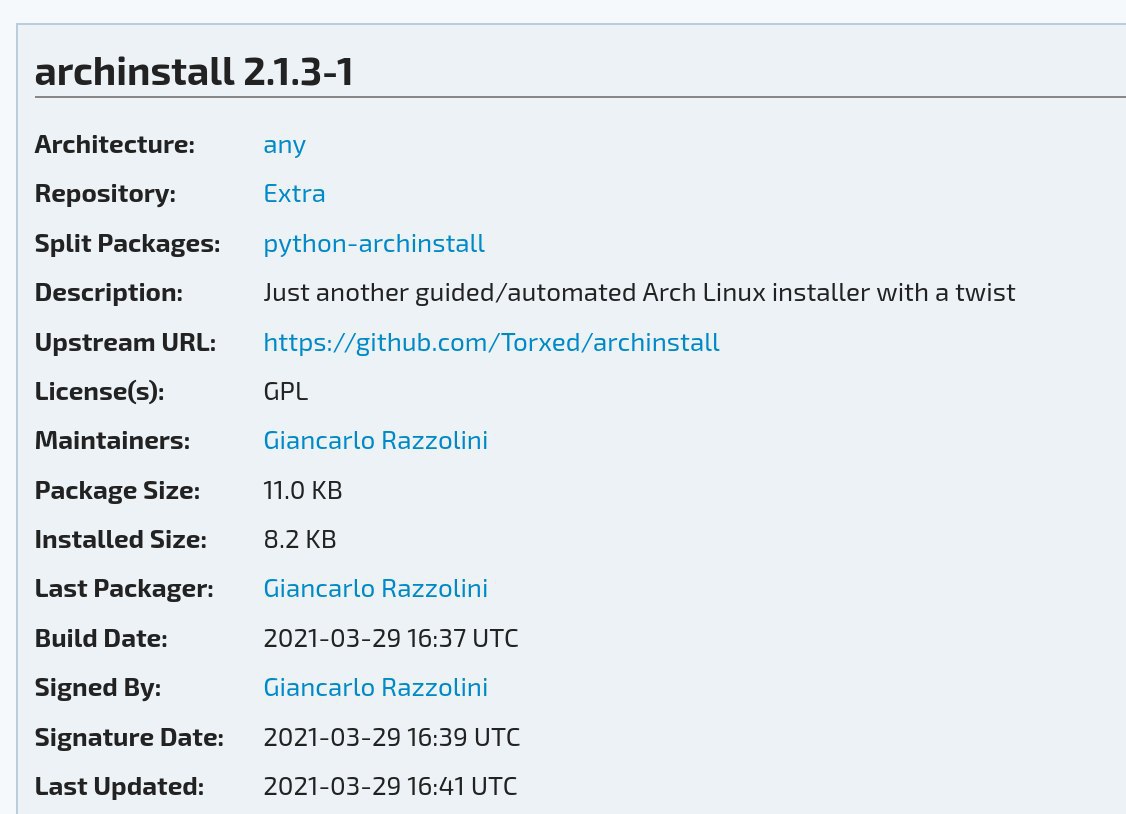Open Giancarlo Razzolini link under Maintainers

[x=376, y=441]
